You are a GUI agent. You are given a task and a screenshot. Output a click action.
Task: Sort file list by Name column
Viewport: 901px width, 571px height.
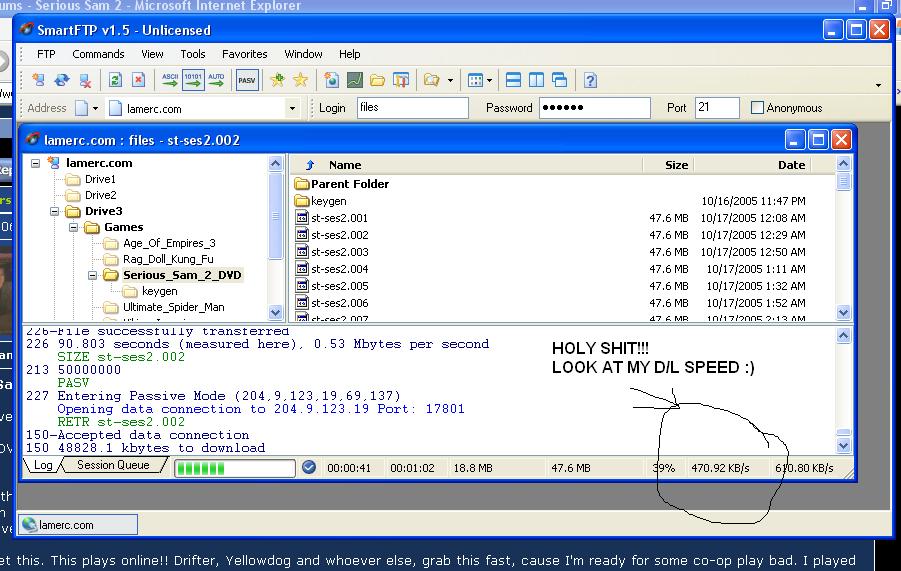345,165
